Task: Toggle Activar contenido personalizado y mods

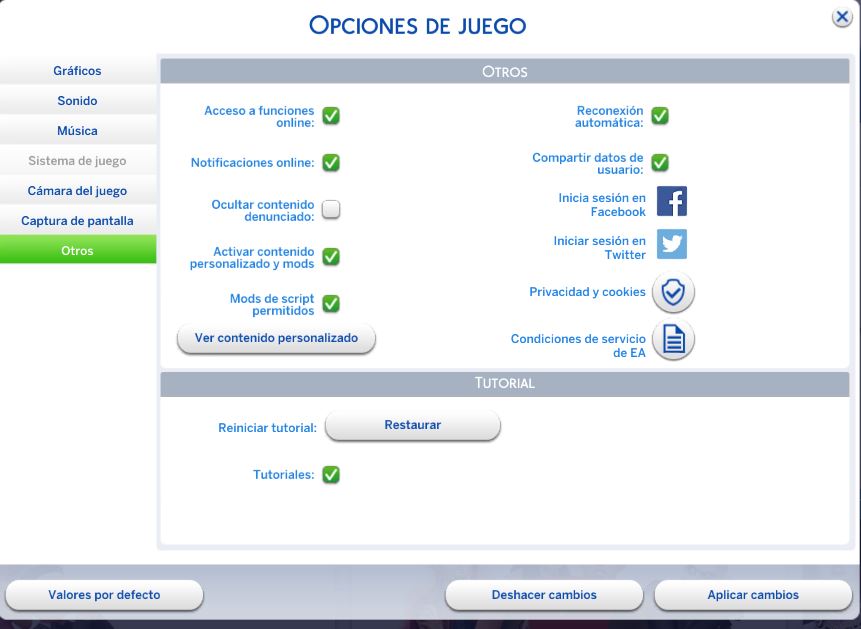Action: tap(331, 257)
